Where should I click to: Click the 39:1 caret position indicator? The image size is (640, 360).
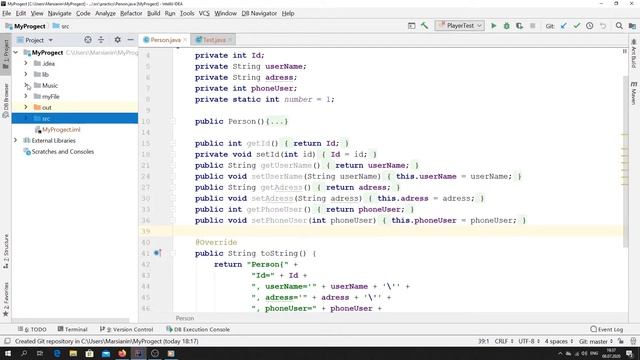click(x=483, y=341)
